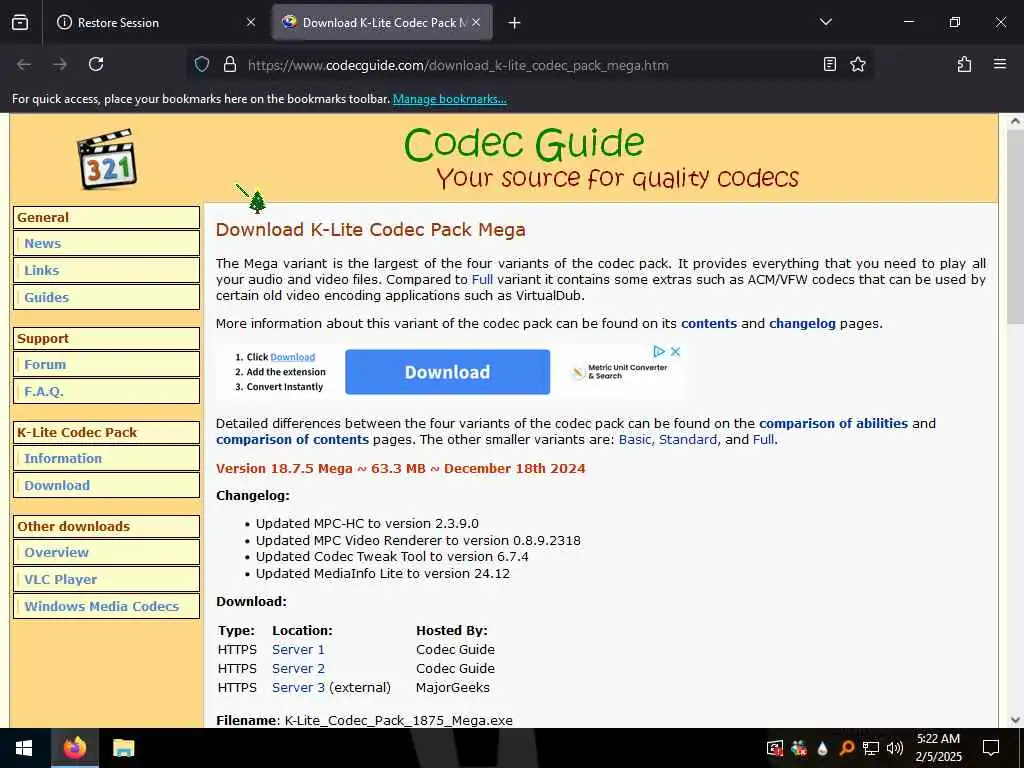Toggle Reader View icon in address bar
Image resolution: width=1024 pixels, height=768 pixels.
[x=829, y=64]
